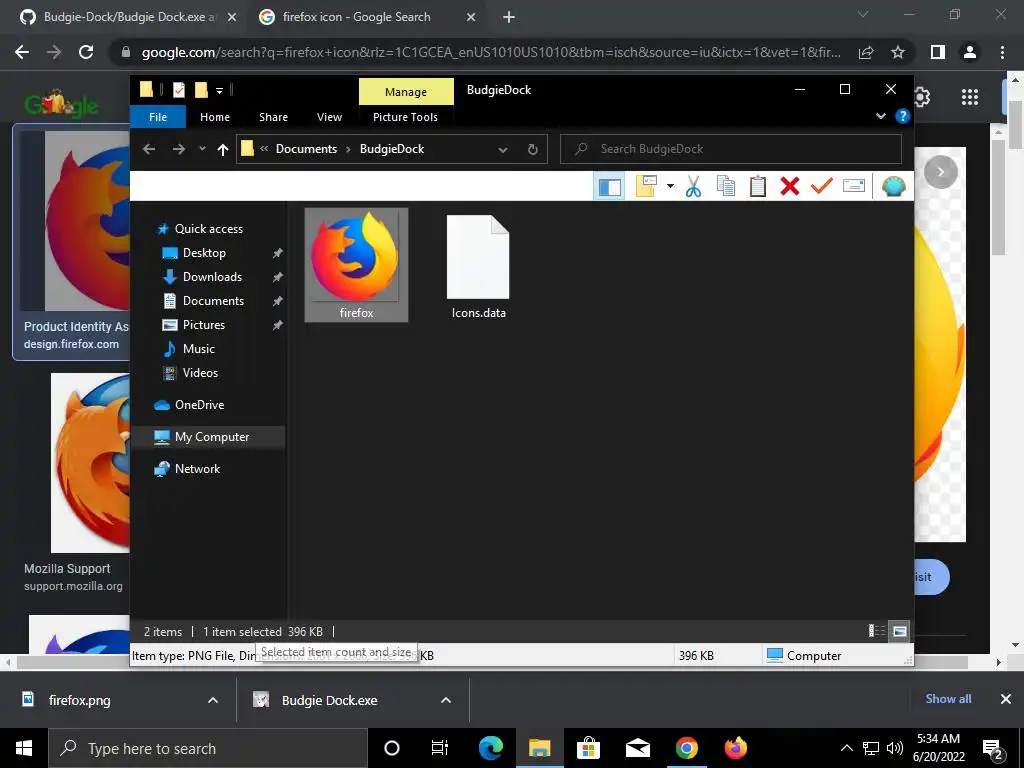Open Pictures in navigation pane
Screen dimensions: 1024x768
pos(204,325)
